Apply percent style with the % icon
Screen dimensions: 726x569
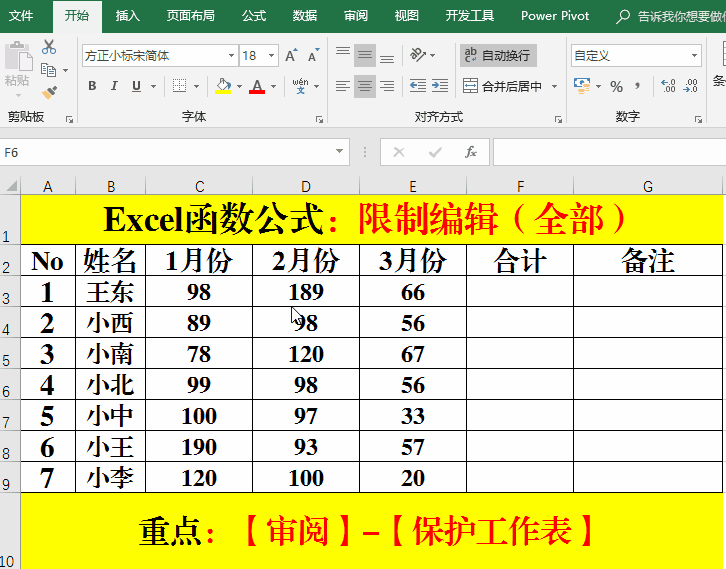tap(616, 86)
